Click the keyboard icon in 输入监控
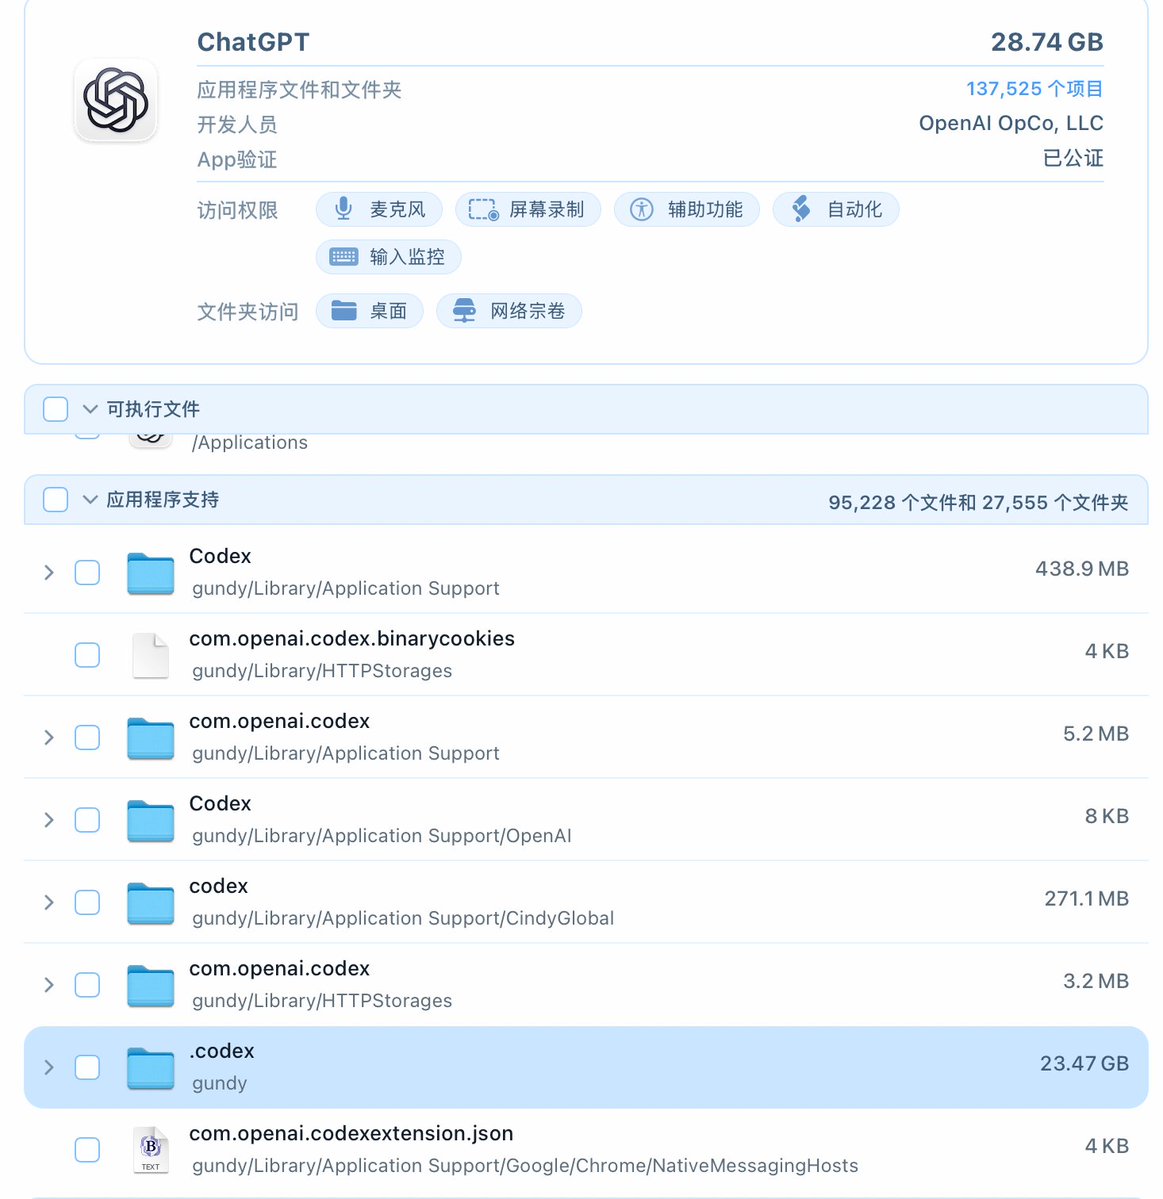This screenshot has height=1199, width=1163. click(x=344, y=257)
